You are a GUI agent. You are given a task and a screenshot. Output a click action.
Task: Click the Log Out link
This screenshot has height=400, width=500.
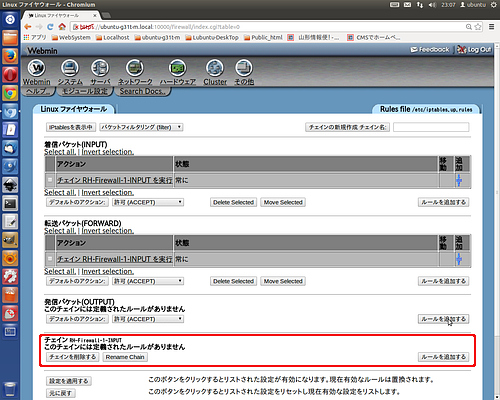pyautogui.click(x=474, y=50)
